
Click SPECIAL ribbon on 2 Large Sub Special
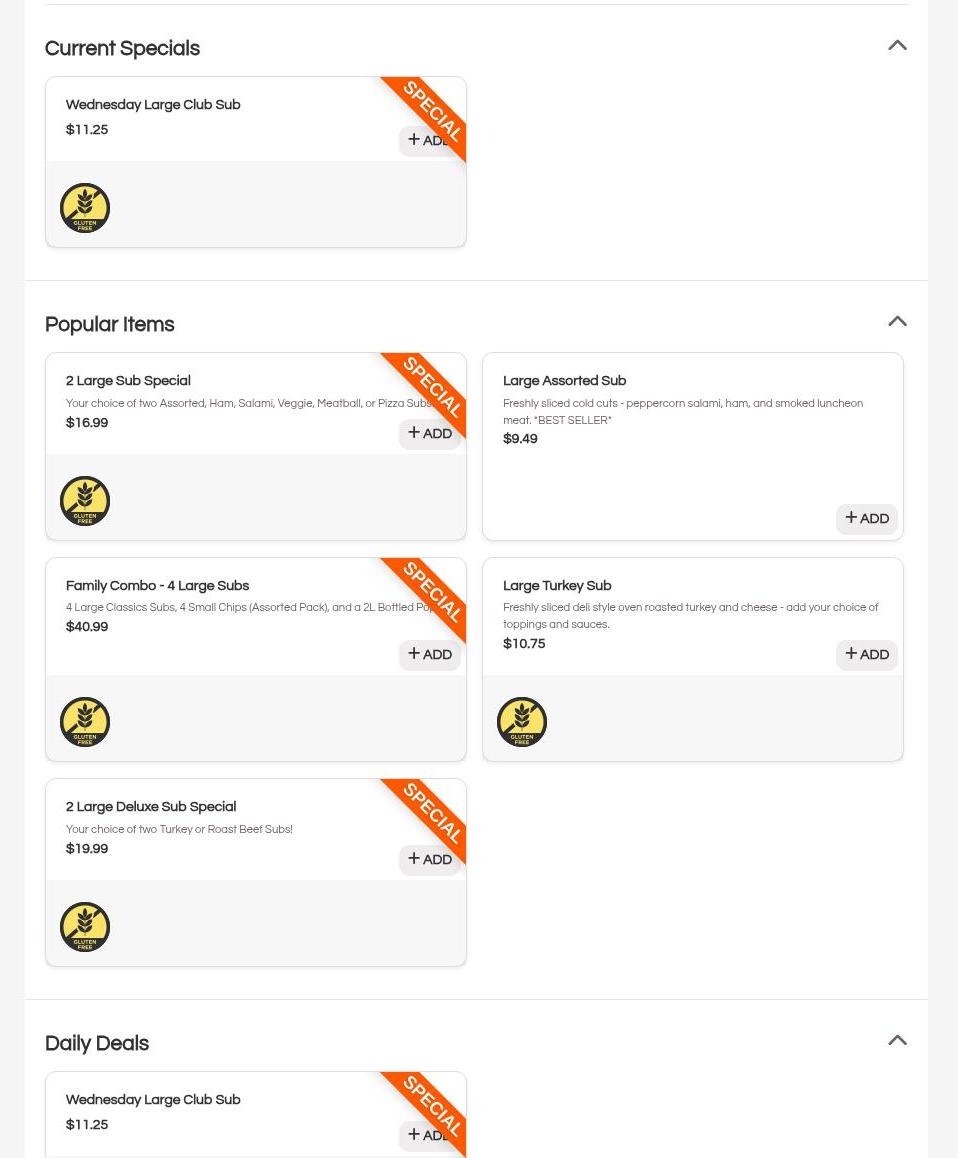coord(431,387)
